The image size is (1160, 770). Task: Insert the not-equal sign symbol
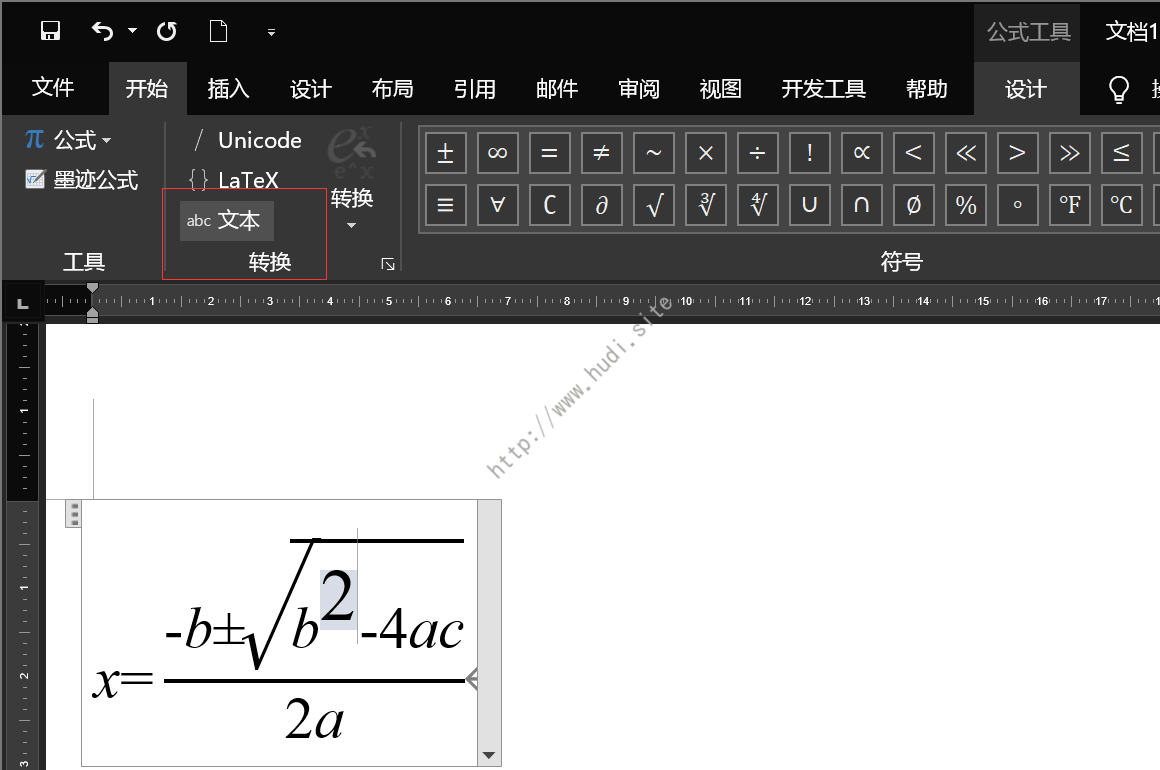(601, 153)
